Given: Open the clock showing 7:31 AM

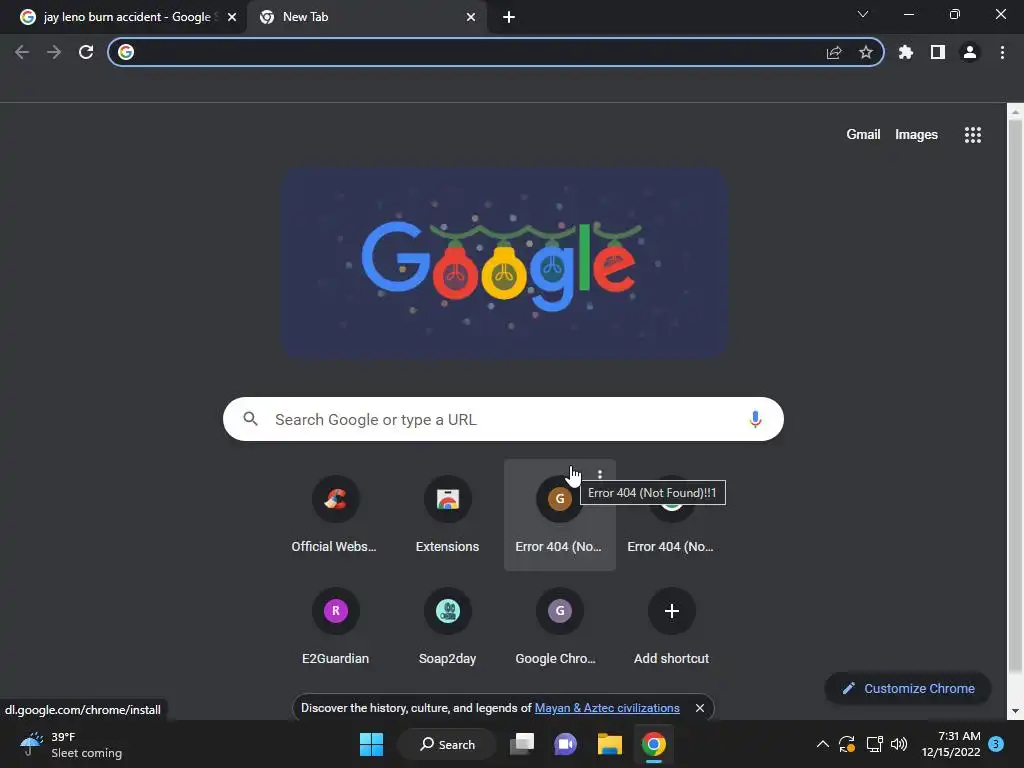Looking at the screenshot, I should click(x=951, y=744).
